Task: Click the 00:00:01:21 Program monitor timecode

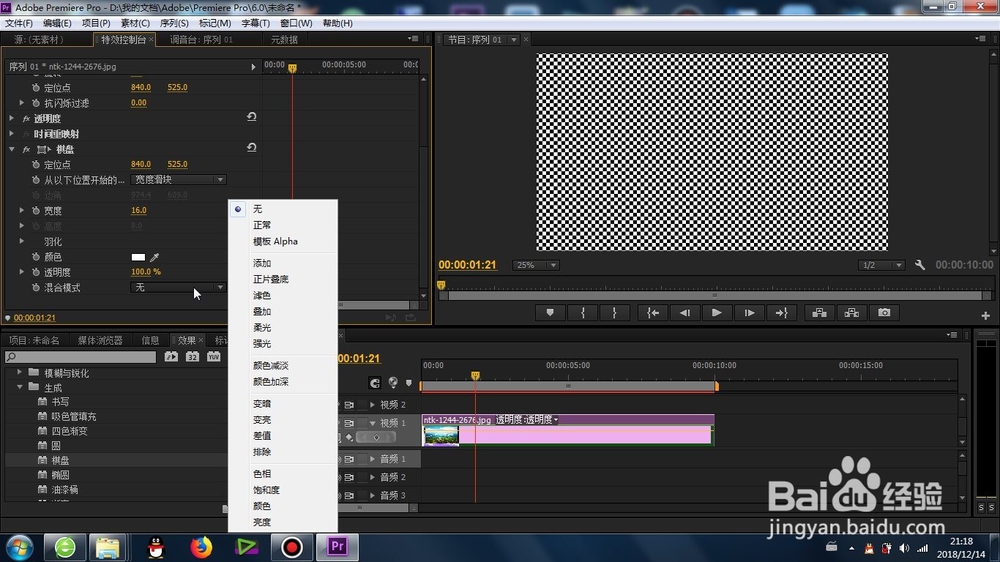Action: tap(467, 265)
